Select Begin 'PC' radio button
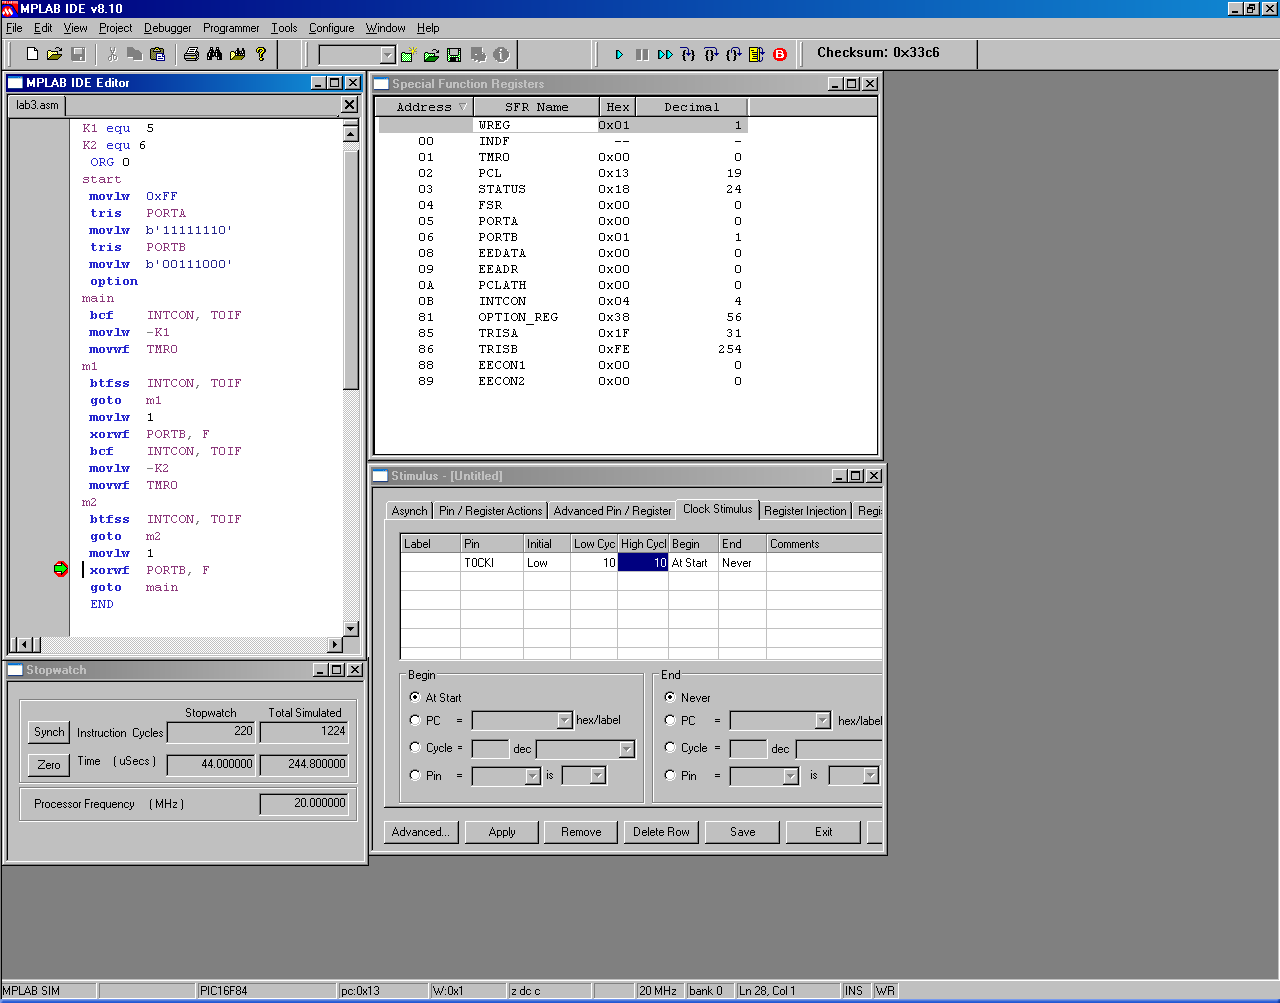This screenshot has height=1003, width=1280. click(x=415, y=720)
